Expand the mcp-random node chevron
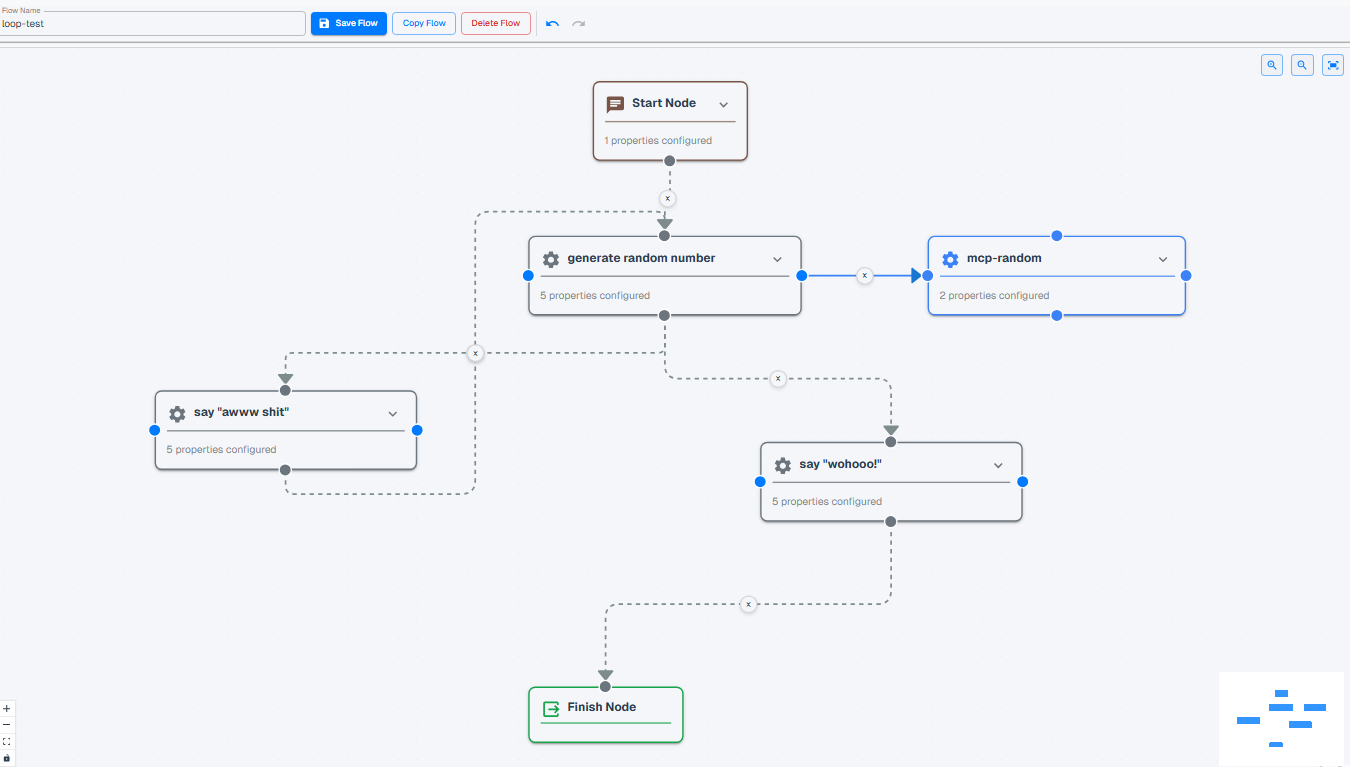Screen dimensions: 1350x767 click(1163, 259)
